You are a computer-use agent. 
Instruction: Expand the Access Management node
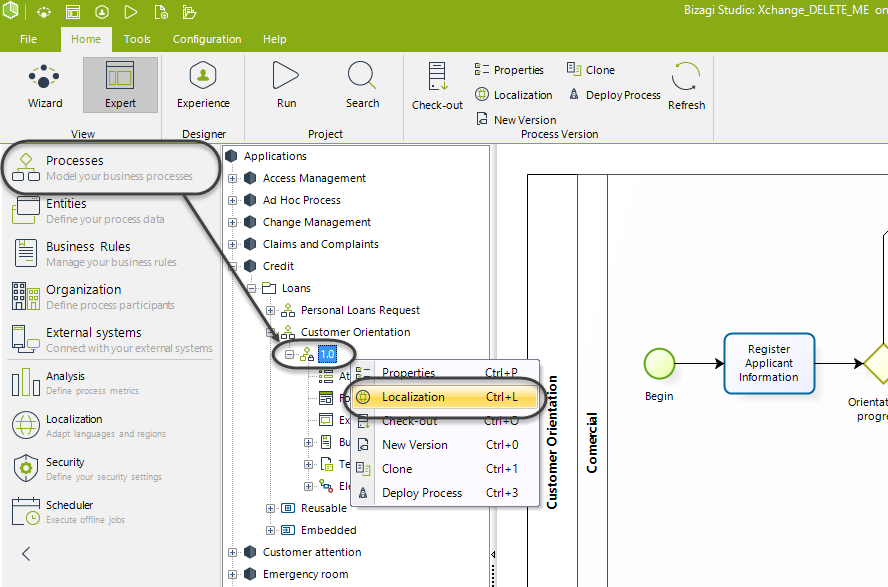coord(232,178)
